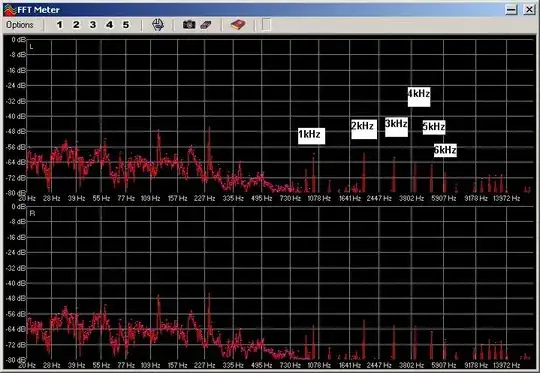Select preset 3 in the toolbar

coord(93,25)
